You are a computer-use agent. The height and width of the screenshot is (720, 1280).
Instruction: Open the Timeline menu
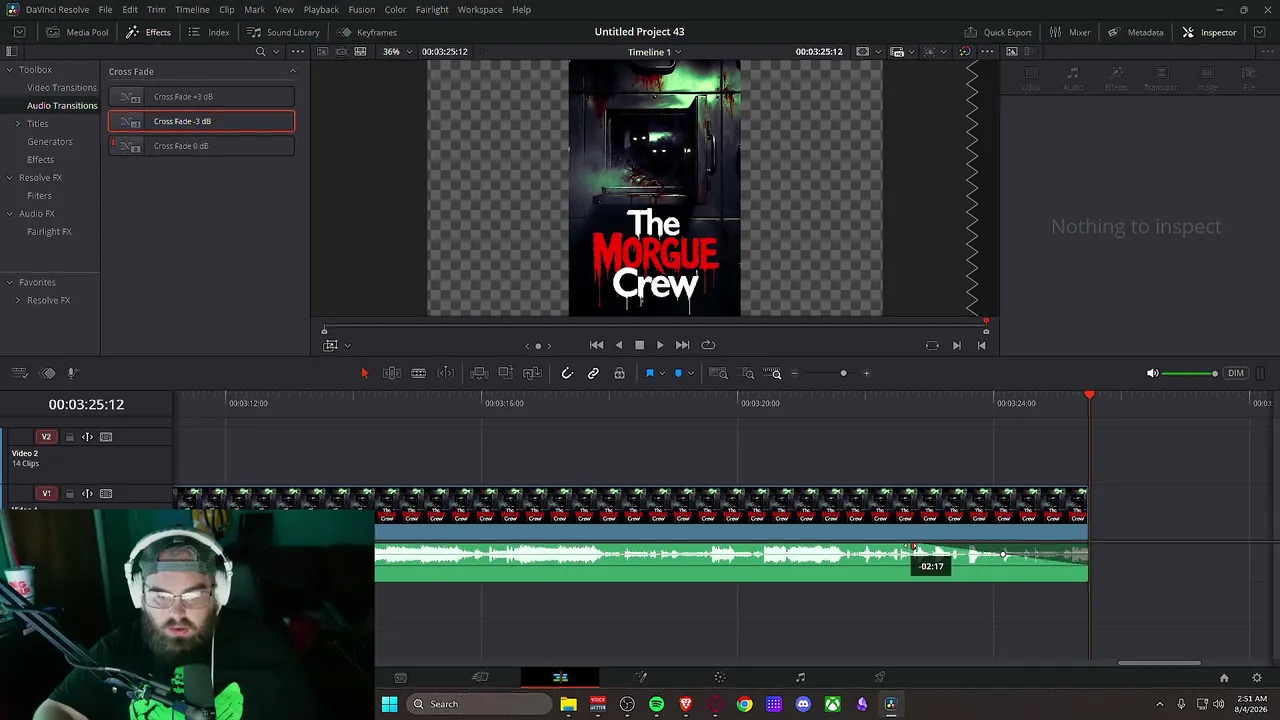[192, 10]
